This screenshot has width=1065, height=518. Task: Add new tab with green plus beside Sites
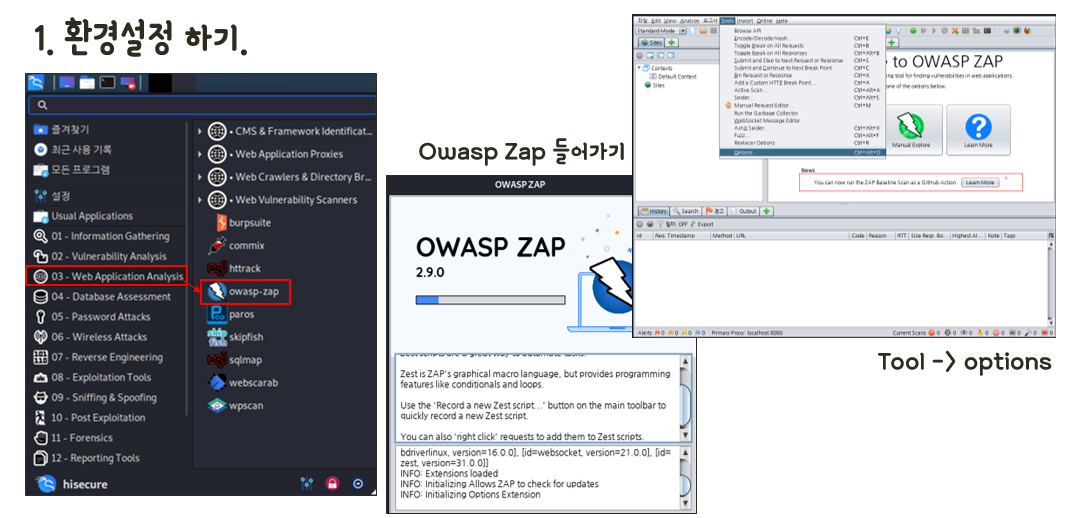[x=672, y=43]
